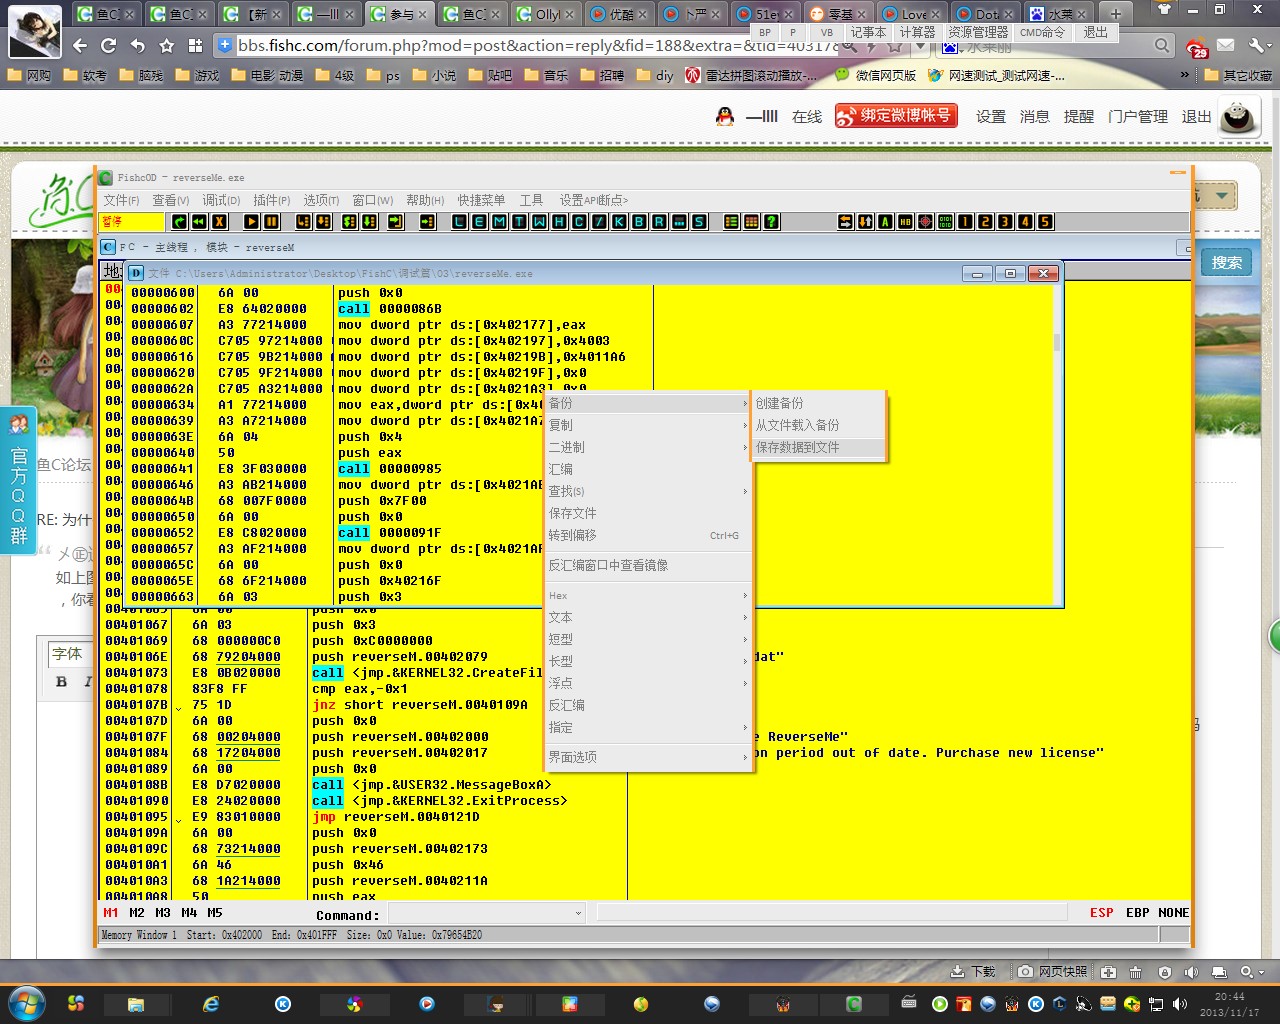Open the K call stack icon
1280x1024 pixels.
pos(619,222)
